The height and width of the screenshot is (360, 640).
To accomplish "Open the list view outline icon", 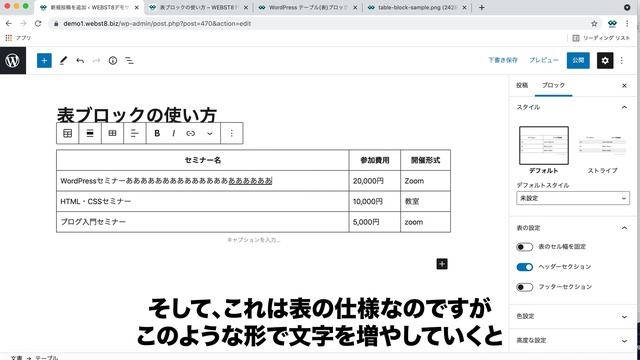I will tap(129, 60).
